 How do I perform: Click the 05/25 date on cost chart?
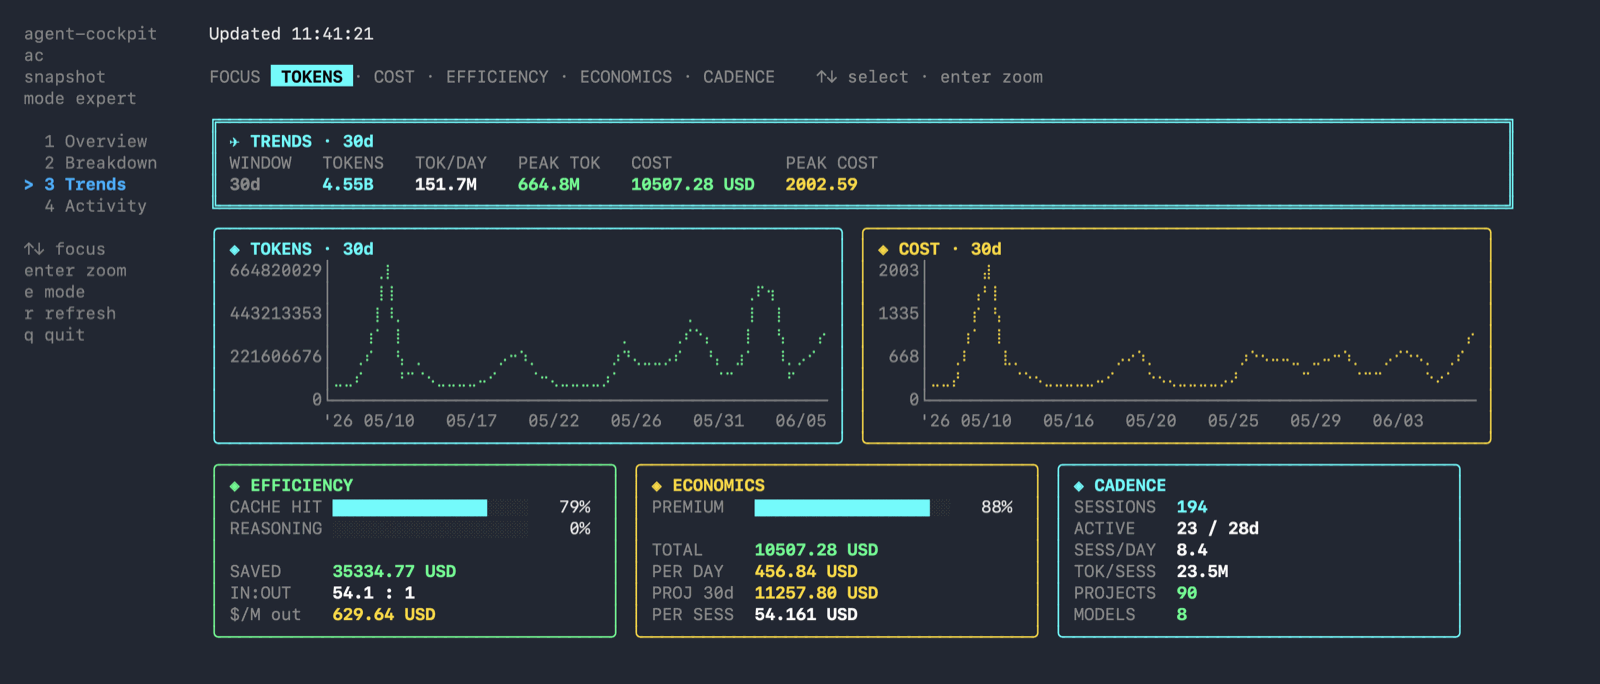1233,421
